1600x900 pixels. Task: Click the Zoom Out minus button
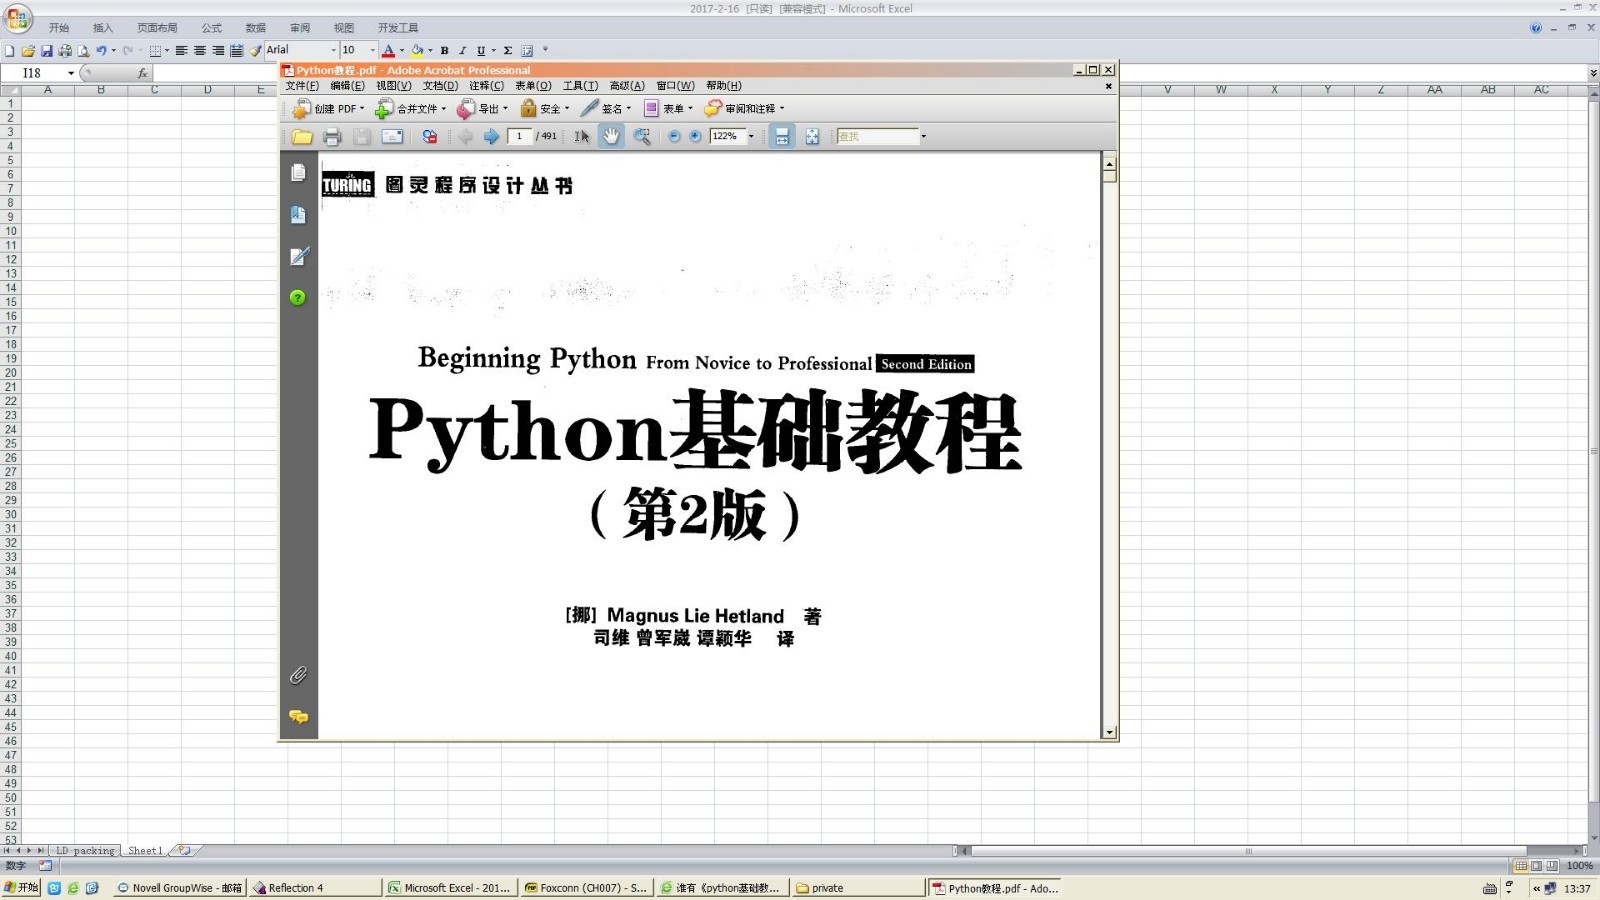click(674, 137)
